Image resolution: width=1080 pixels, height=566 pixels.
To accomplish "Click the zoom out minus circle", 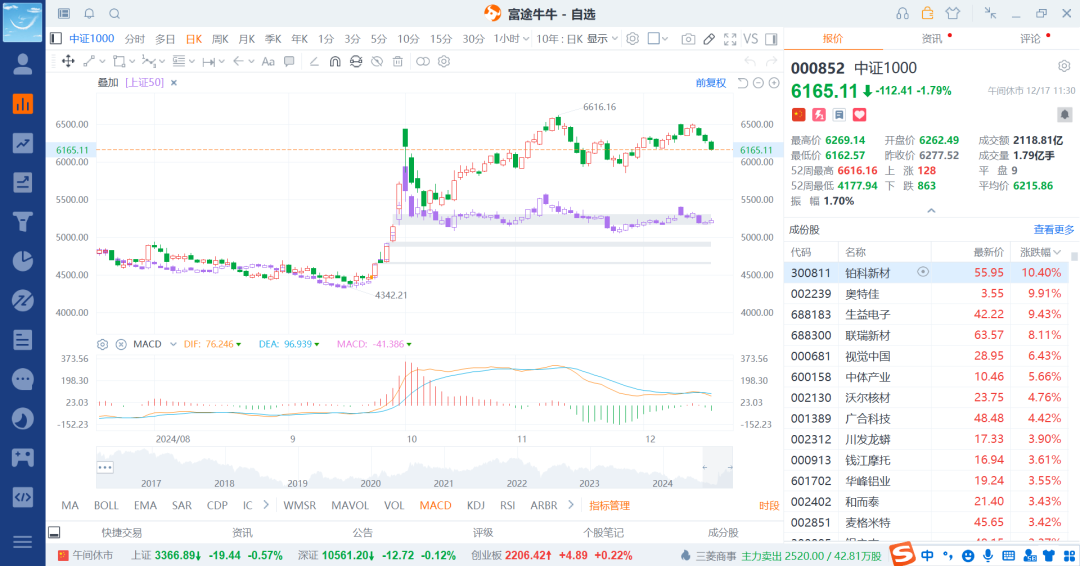I will (758, 83).
